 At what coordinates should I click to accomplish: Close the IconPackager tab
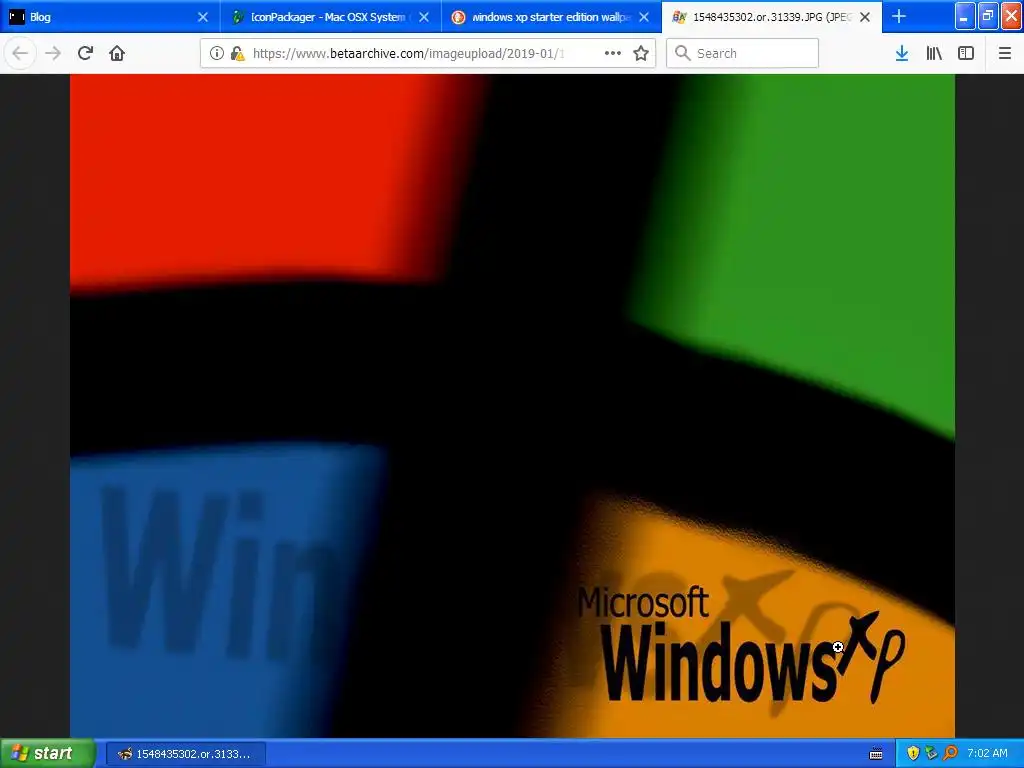click(424, 17)
